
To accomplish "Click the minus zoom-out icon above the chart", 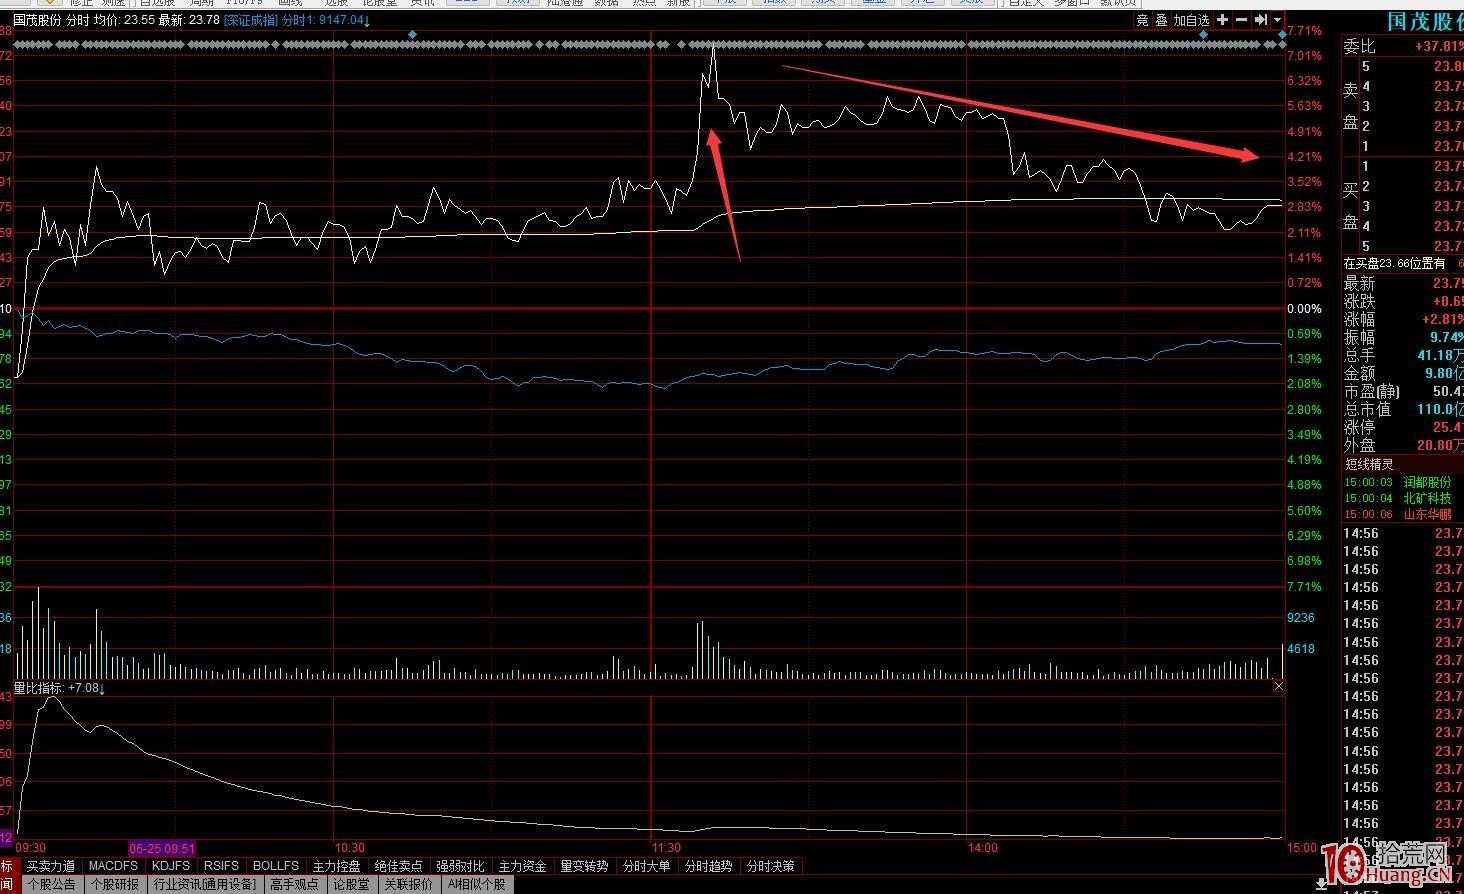I will (1241, 20).
